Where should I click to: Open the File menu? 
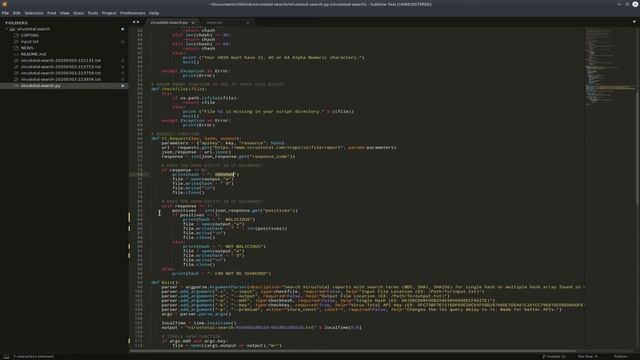5,13
